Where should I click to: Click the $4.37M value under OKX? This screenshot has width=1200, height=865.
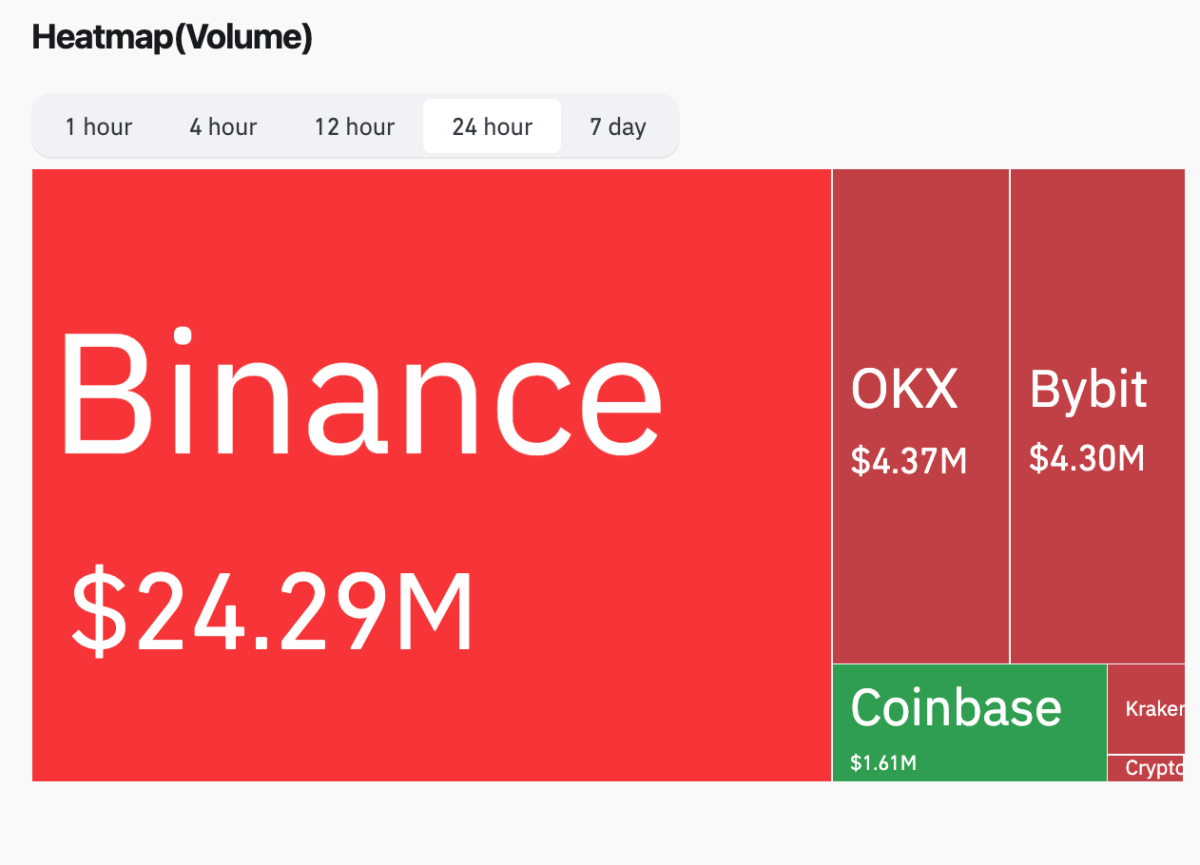coord(908,461)
